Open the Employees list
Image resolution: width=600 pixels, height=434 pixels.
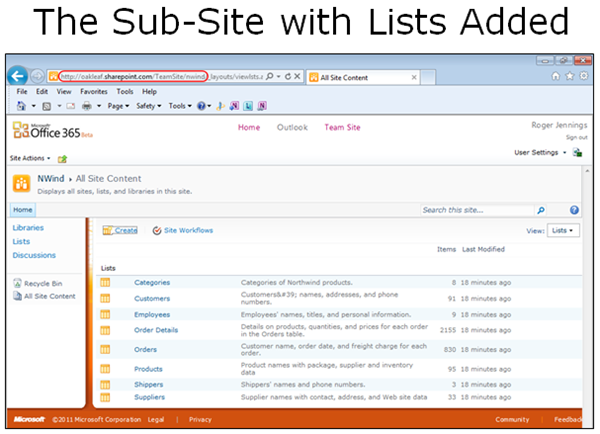point(152,315)
